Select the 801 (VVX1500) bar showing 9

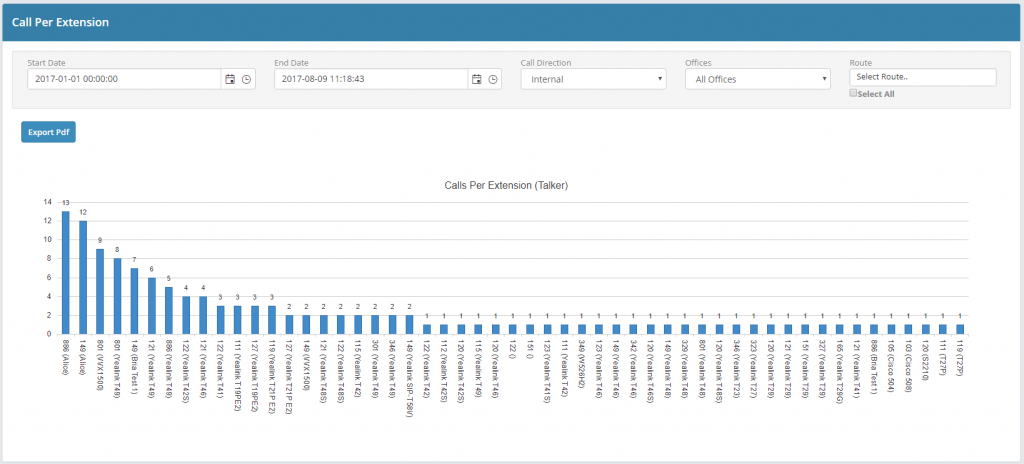[x=100, y=291]
